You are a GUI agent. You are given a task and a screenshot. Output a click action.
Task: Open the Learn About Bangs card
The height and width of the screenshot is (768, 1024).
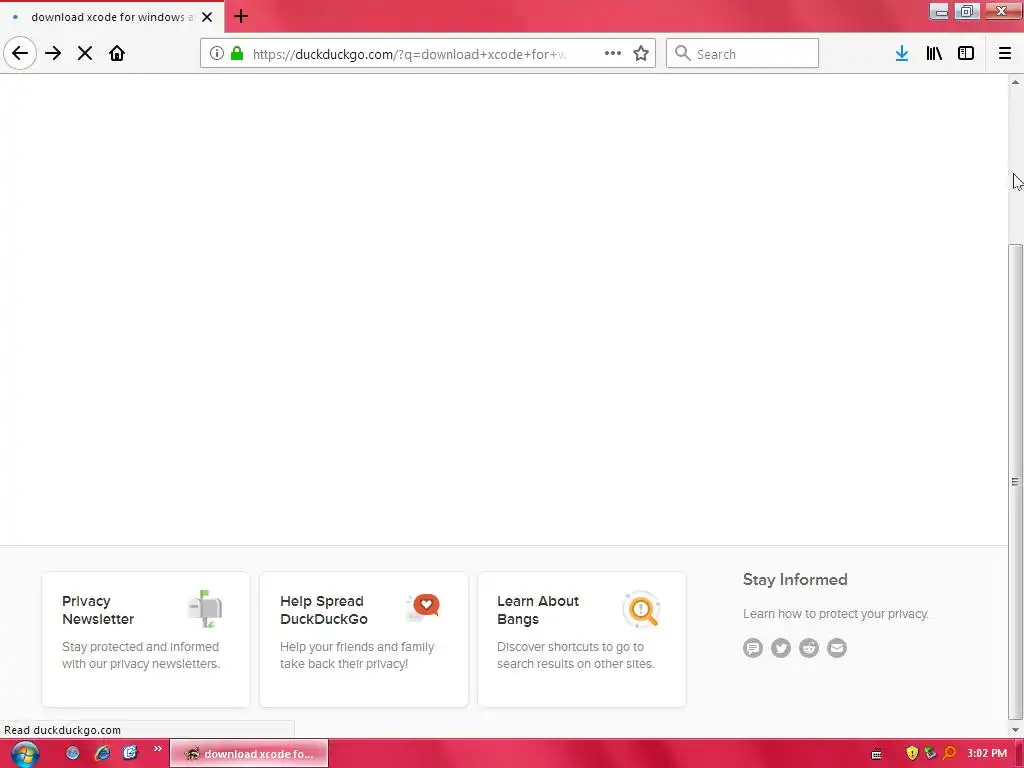tap(582, 639)
